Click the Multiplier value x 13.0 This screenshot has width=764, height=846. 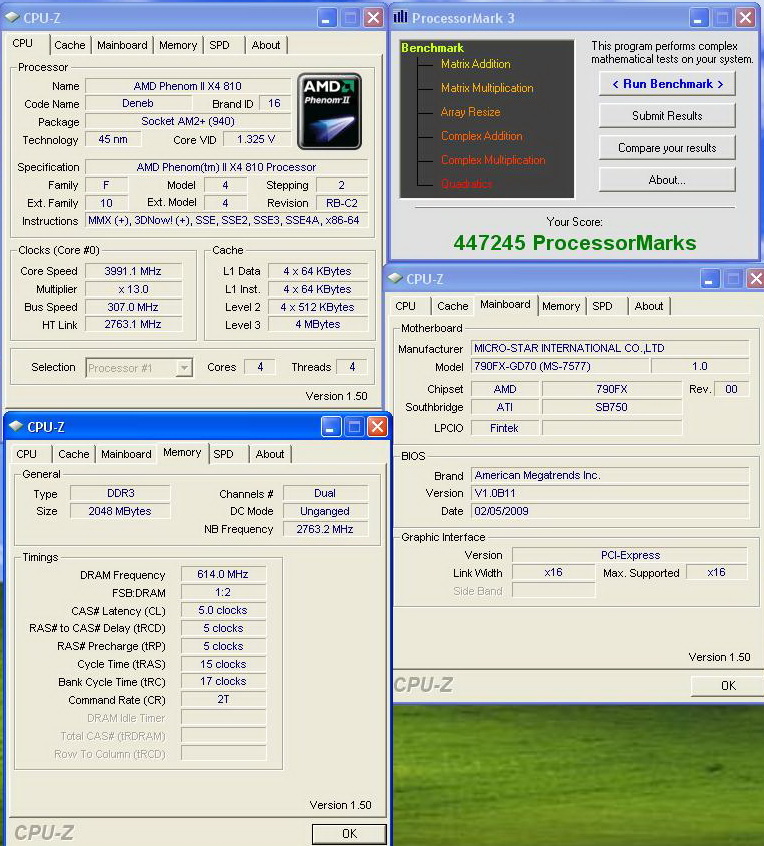point(133,289)
